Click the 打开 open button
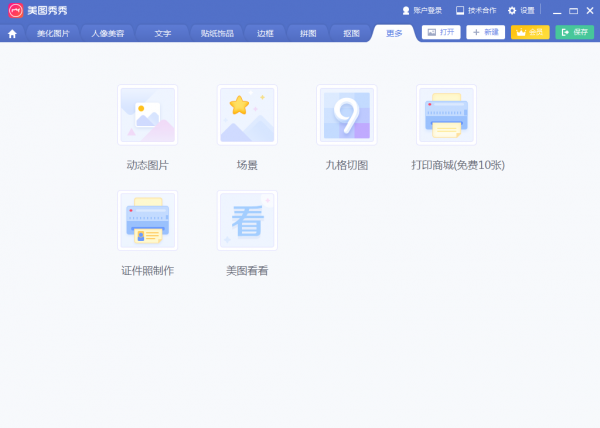 pyautogui.click(x=441, y=32)
